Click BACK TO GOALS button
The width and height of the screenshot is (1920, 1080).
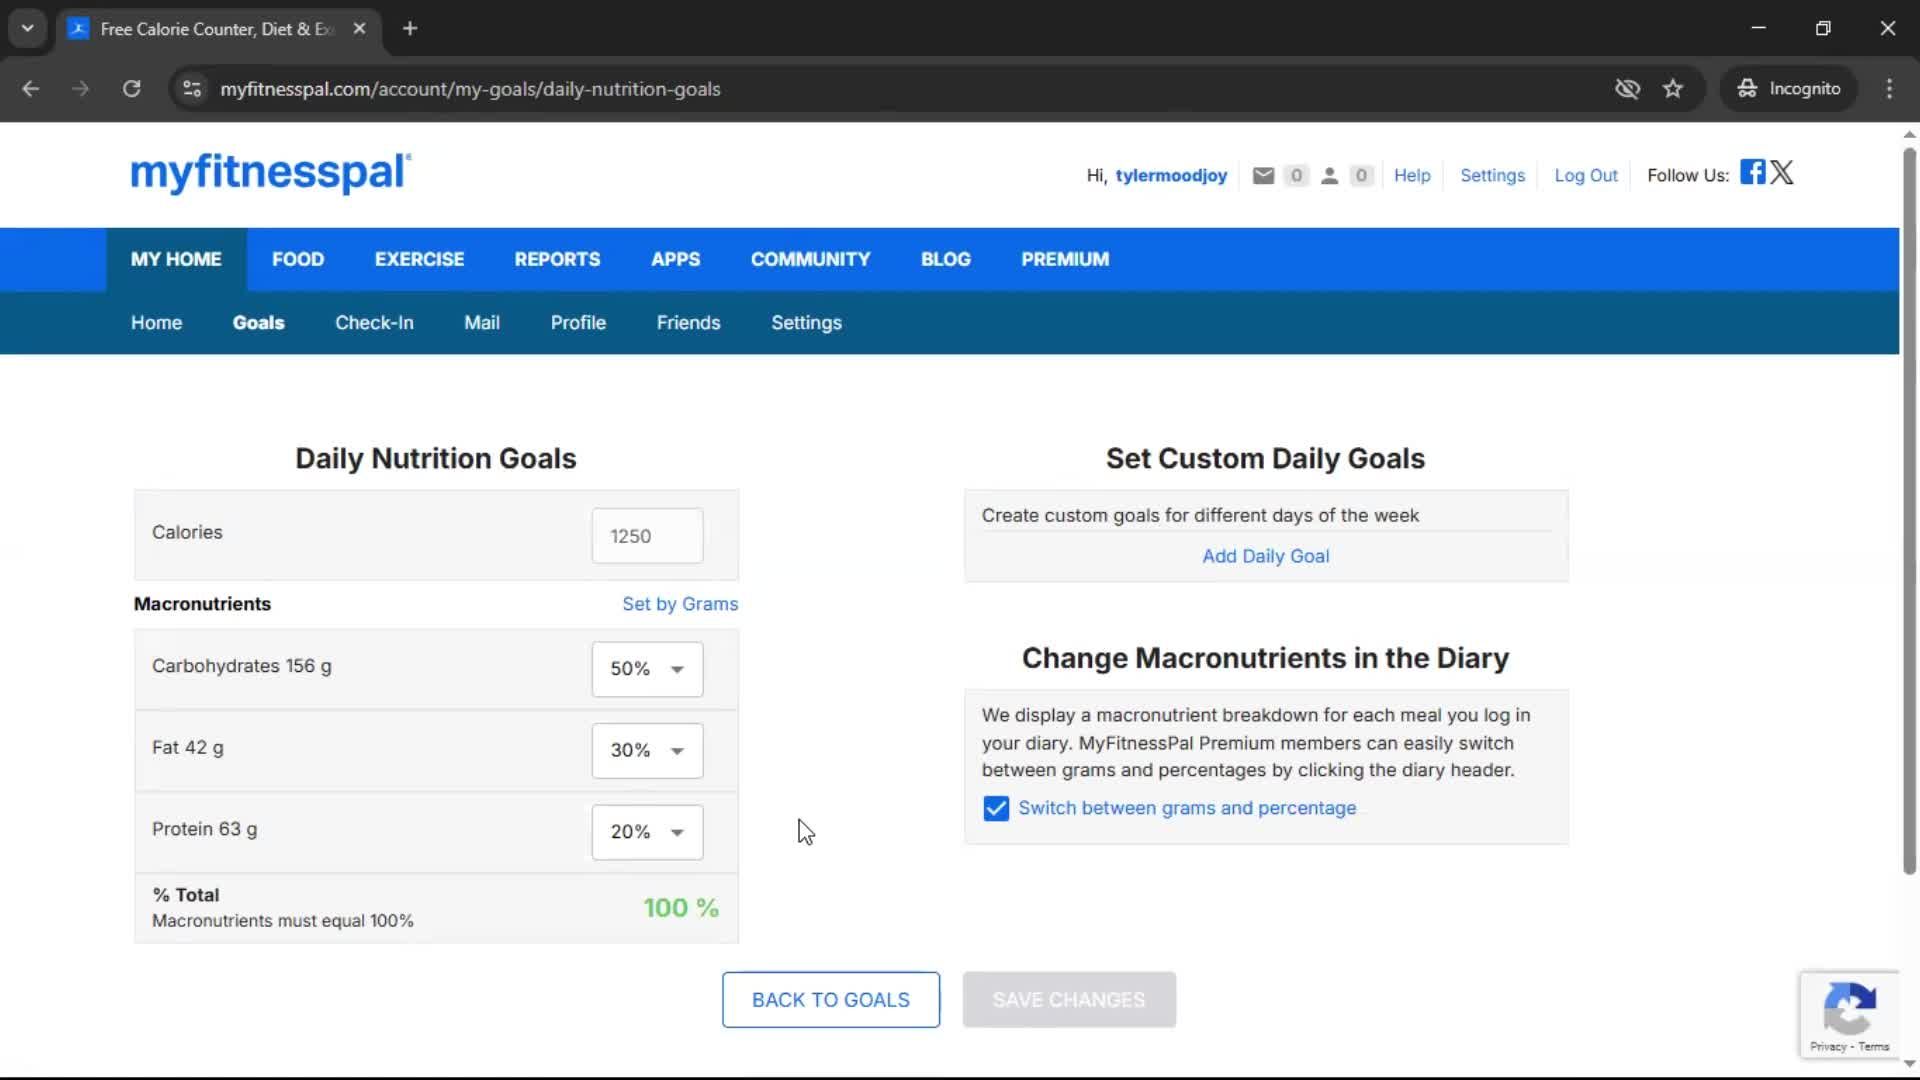[830, 1000]
